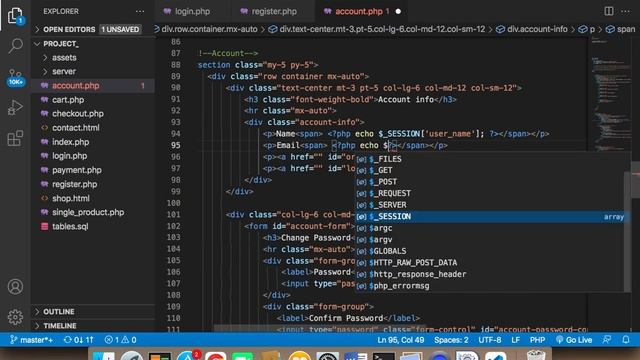Choose $_SESSION from the suggestions
The height and width of the screenshot is (360, 640).
click(490, 216)
